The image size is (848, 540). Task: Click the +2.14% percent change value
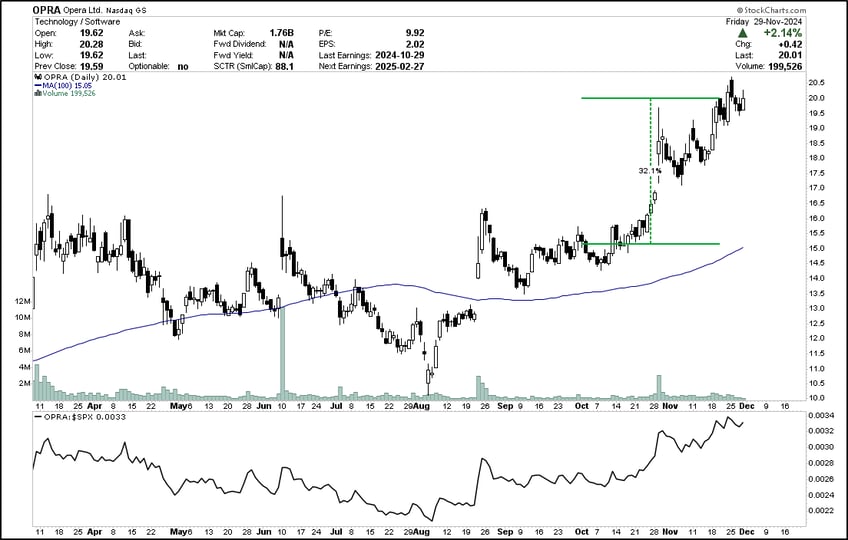[x=783, y=33]
